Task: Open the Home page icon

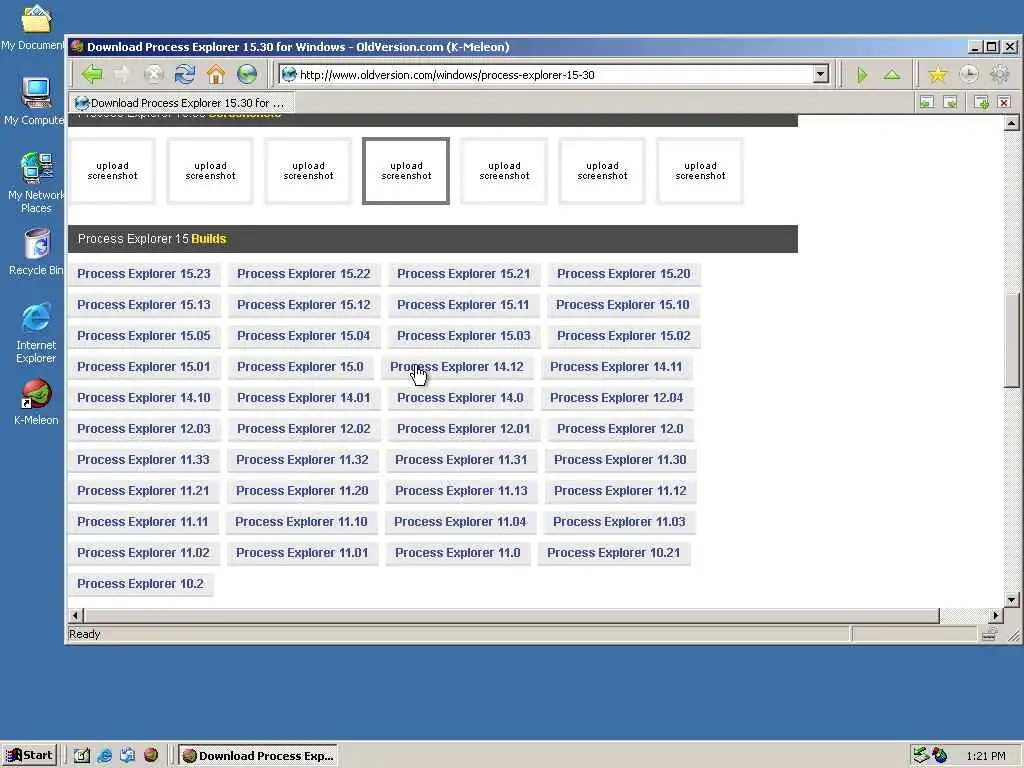Action: pos(216,74)
